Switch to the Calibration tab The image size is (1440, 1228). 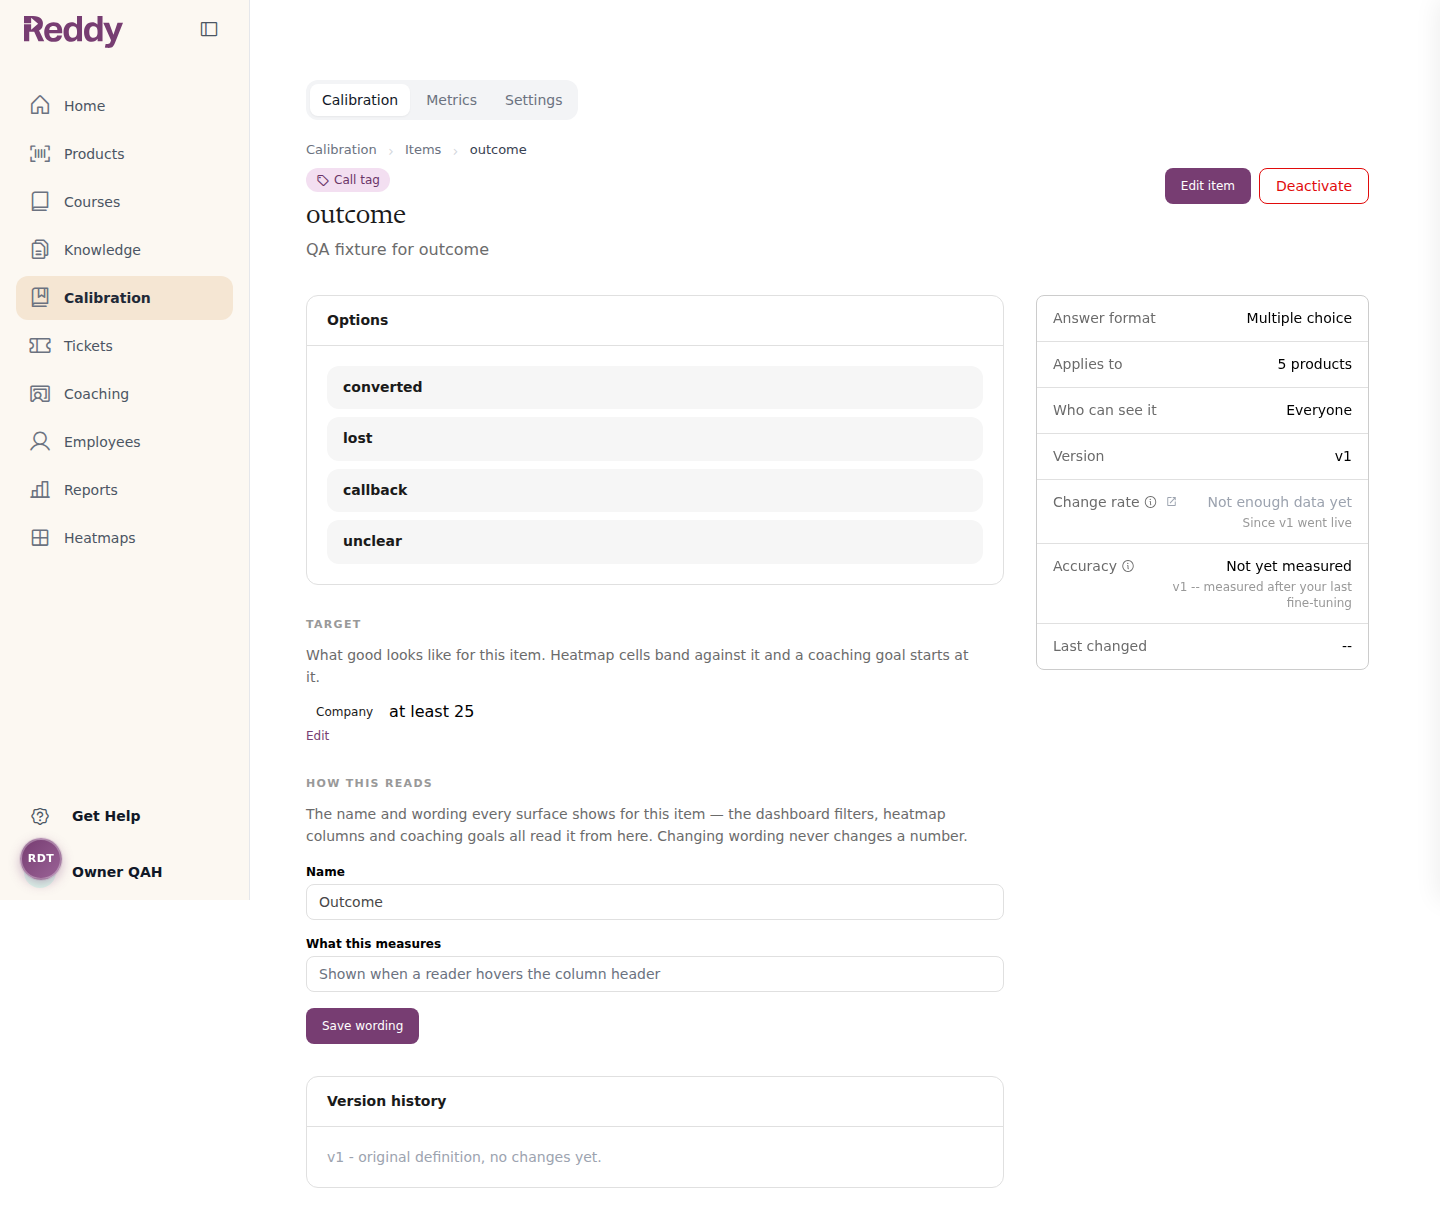360,100
